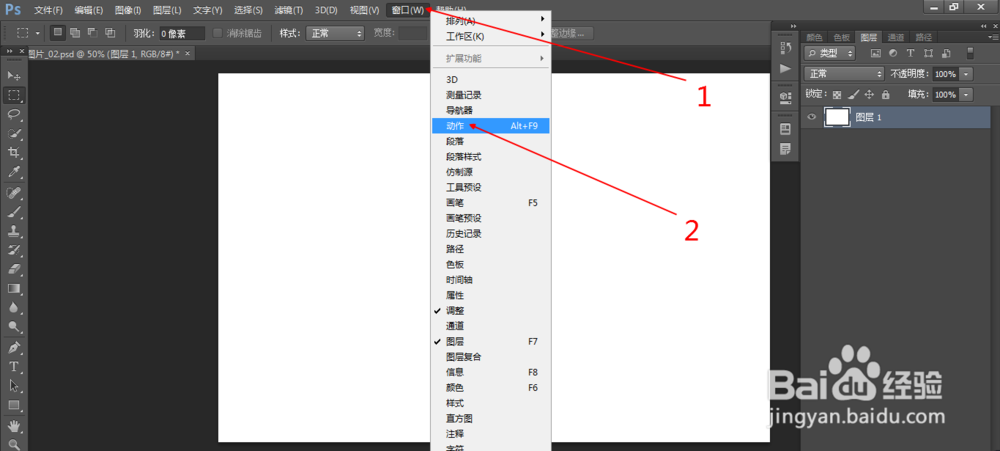Image resolution: width=1000 pixels, height=451 pixels.
Task: Open the 3D panel icon in dock
Action: 786,97
